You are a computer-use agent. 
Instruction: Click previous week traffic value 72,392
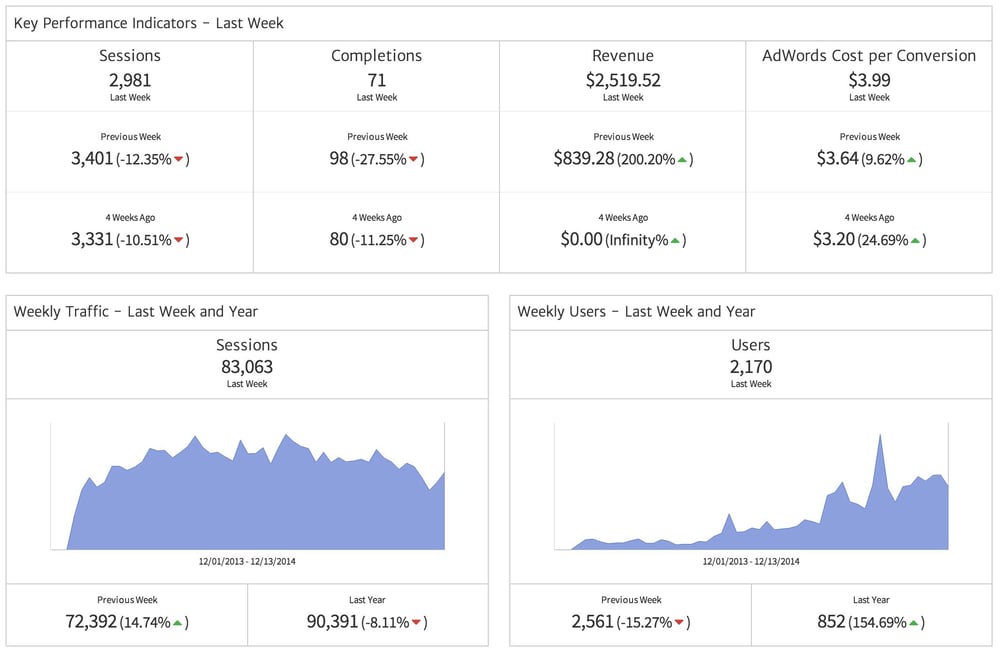click(91, 621)
